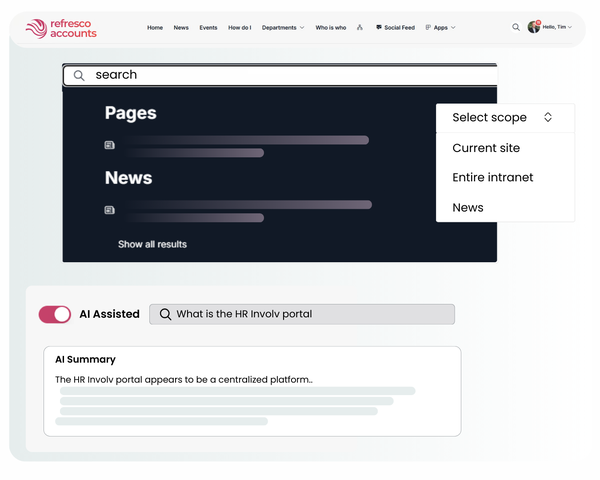Click the AI query search icon

(165, 314)
